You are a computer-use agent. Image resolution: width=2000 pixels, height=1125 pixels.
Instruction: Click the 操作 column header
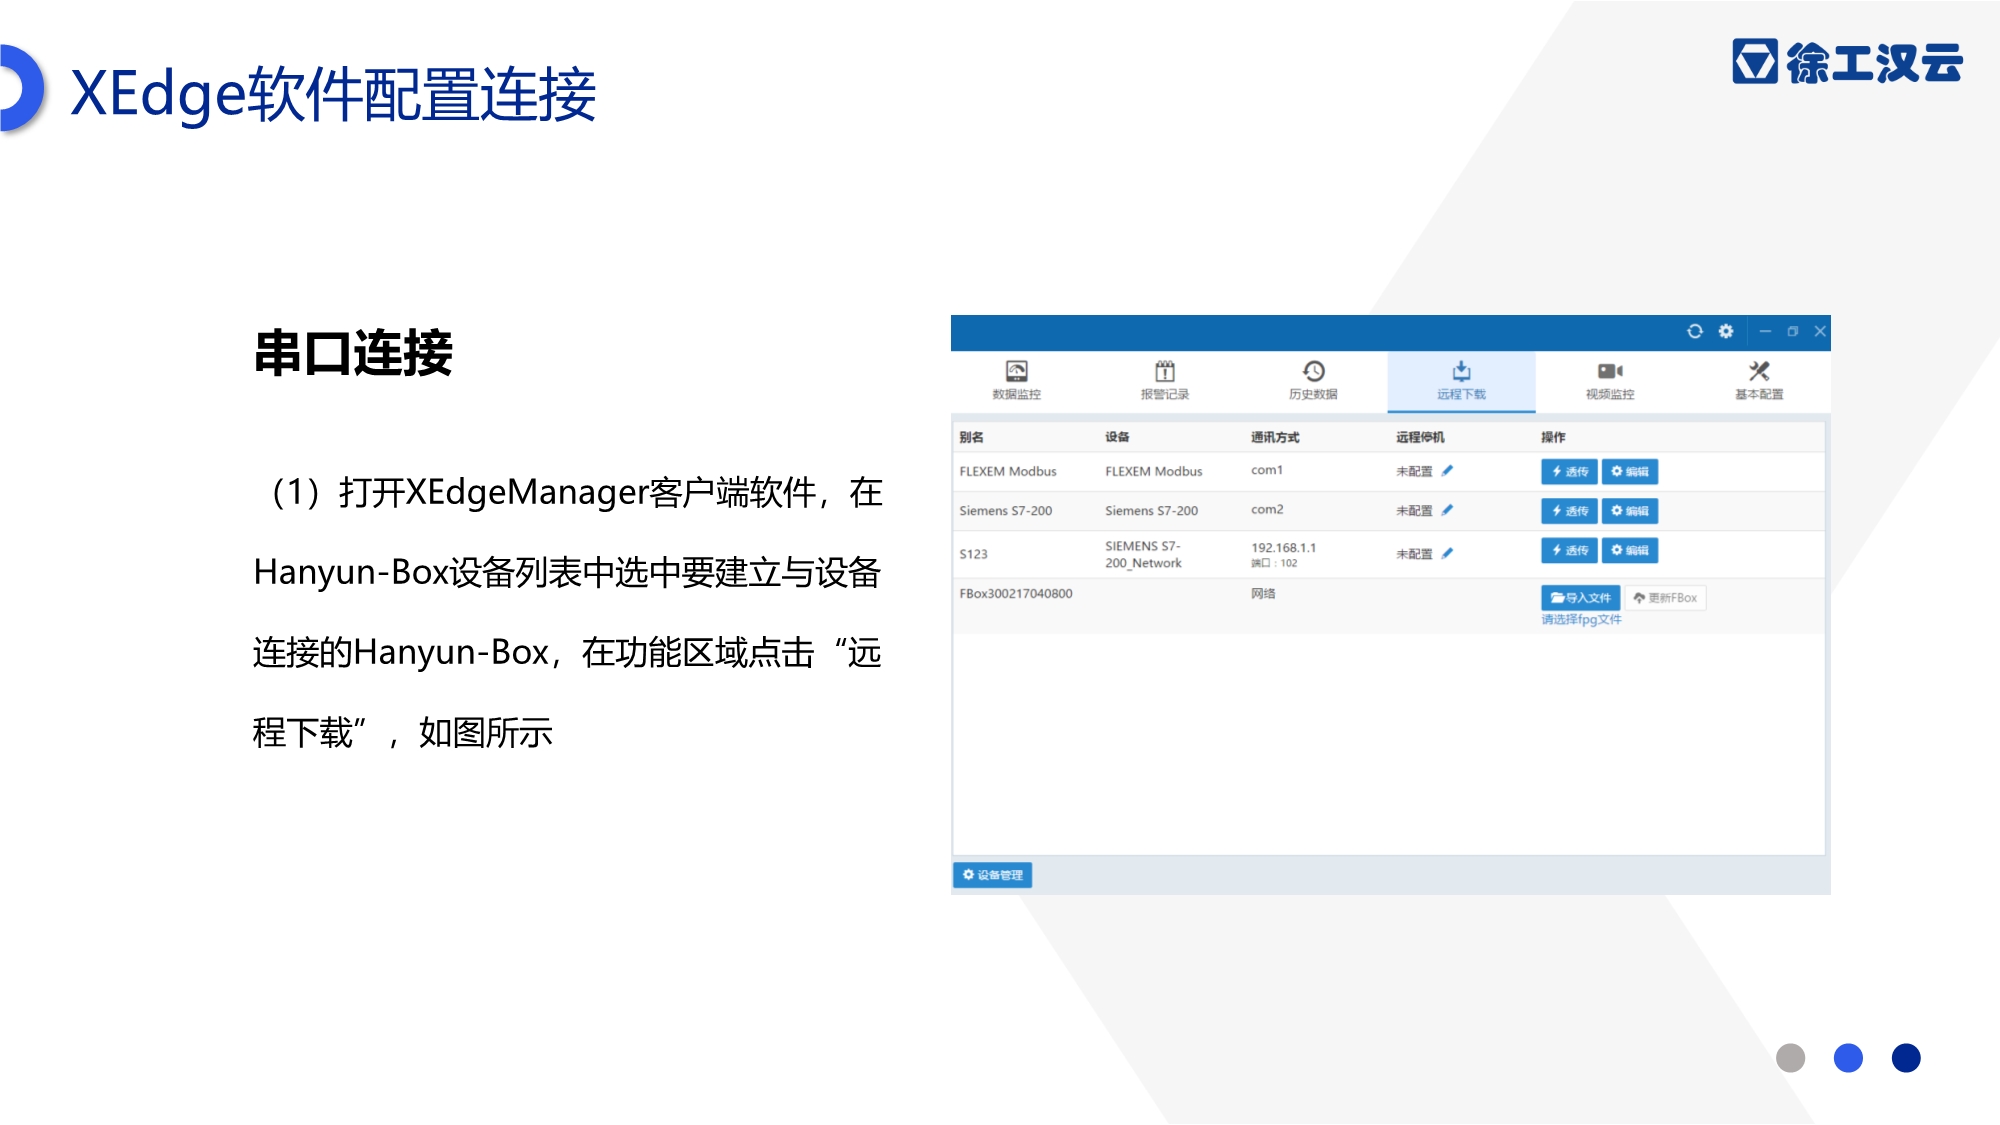click(x=1553, y=437)
